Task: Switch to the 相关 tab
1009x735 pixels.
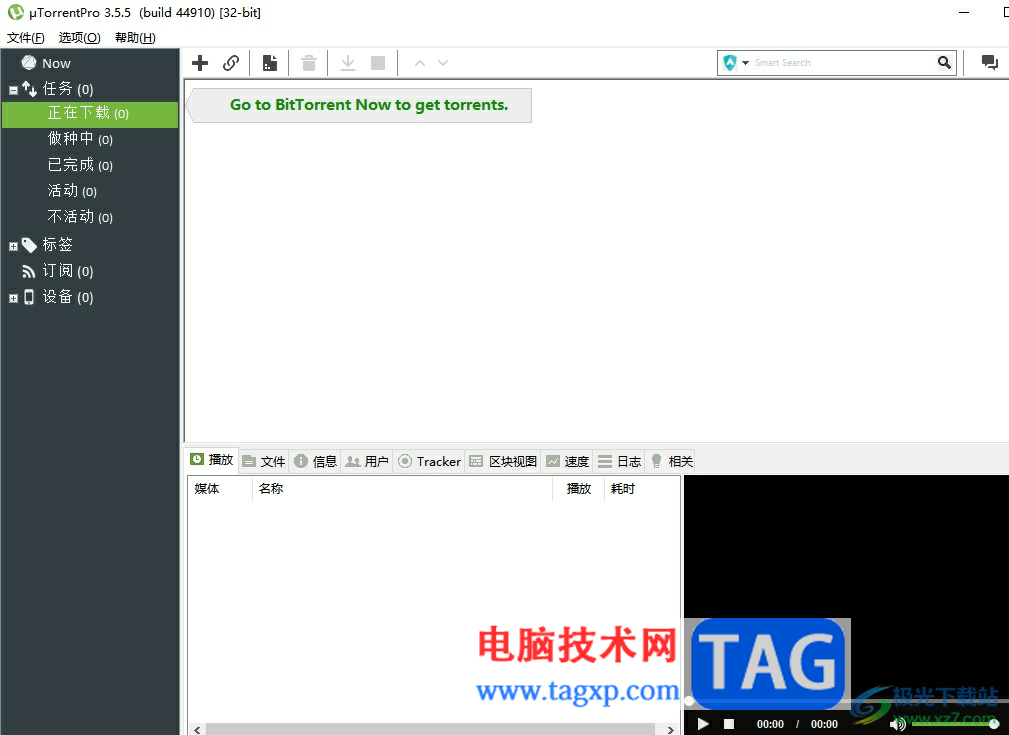Action: coord(671,461)
